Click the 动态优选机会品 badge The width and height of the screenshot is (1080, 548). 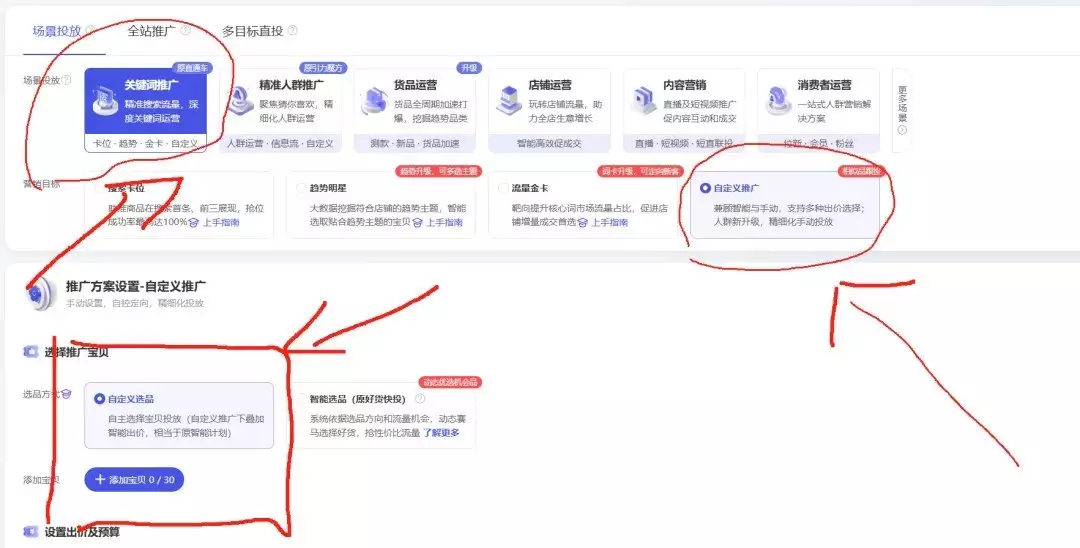click(x=449, y=382)
